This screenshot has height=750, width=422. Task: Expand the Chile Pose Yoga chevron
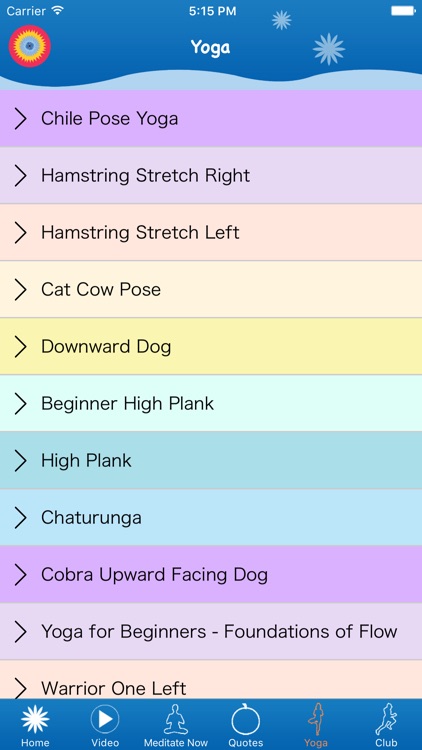click(21, 119)
